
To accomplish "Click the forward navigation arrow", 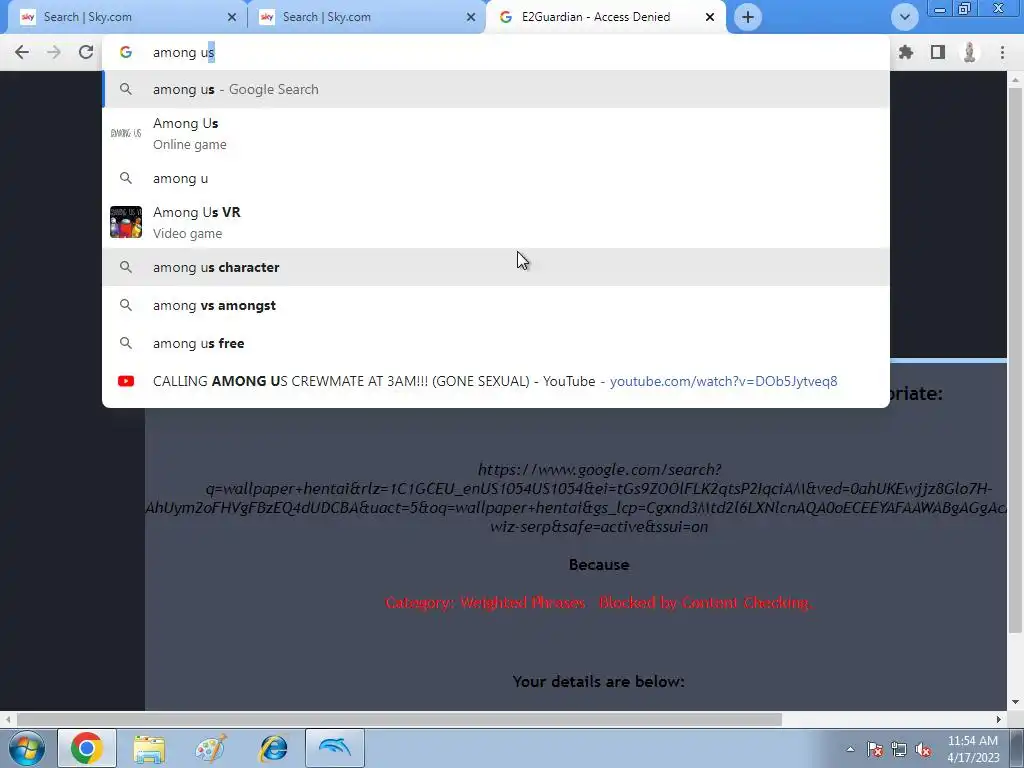I will click(x=54, y=52).
